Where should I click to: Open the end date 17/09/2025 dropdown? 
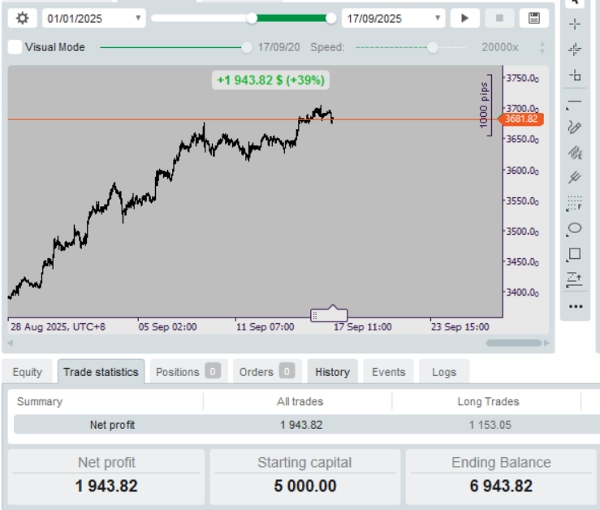click(x=438, y=18)
